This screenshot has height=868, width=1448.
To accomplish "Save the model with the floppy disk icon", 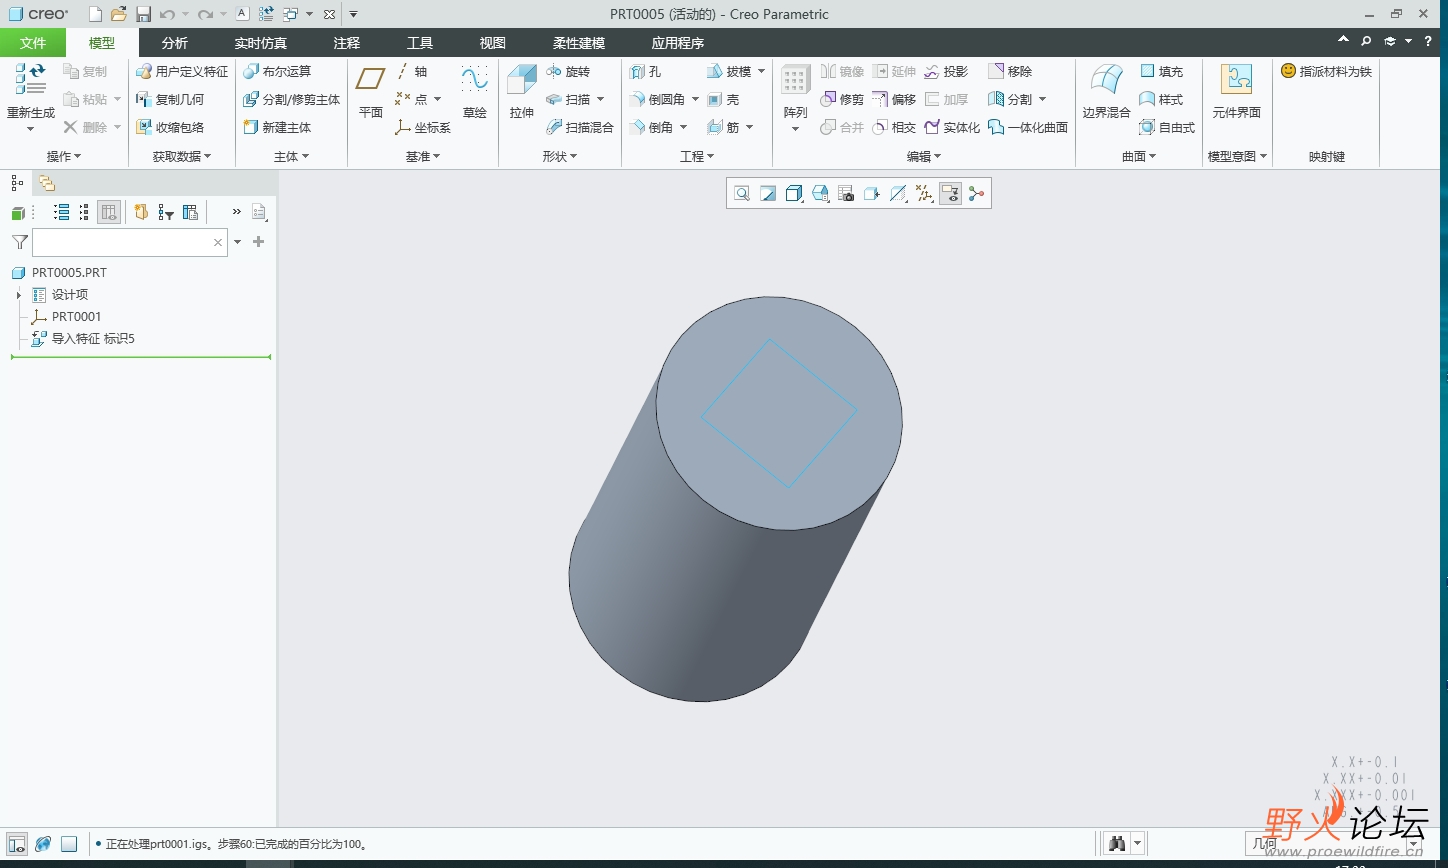I will (143, 14).
